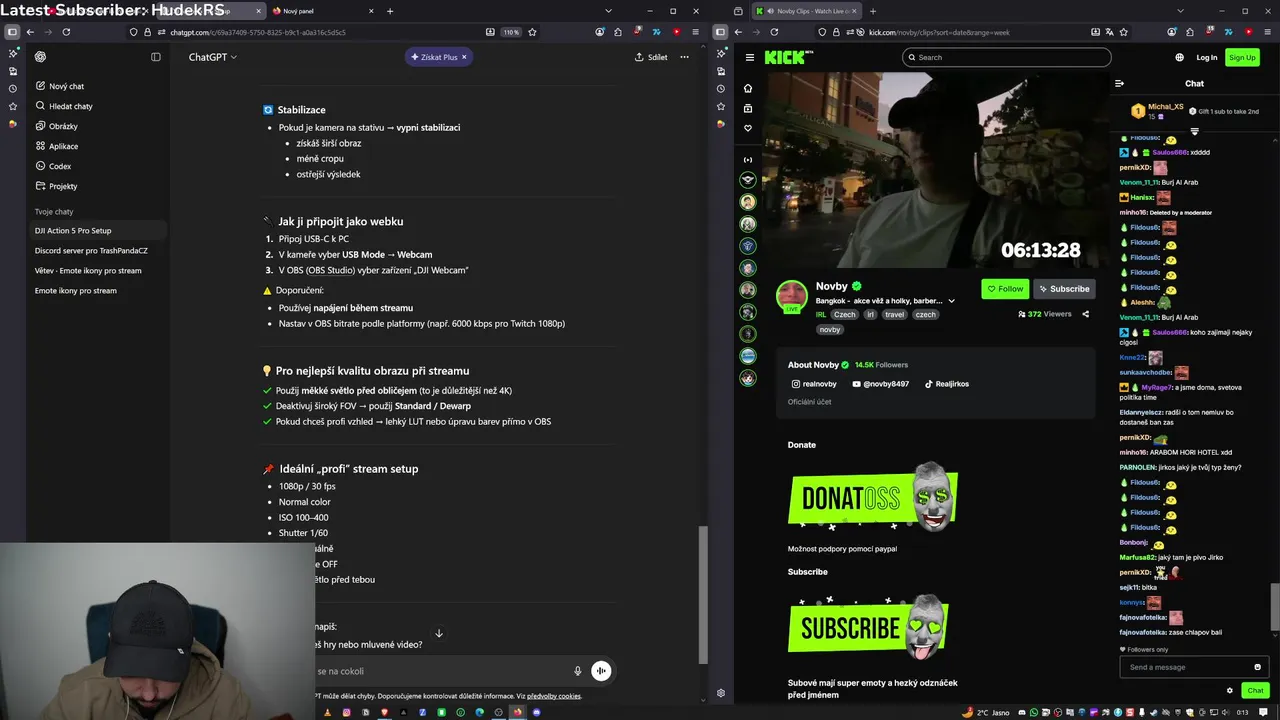The height and width of the screenshot is (720, 1280).
Task: Open ChatGPT three-dot options menu
Action: 684,57
